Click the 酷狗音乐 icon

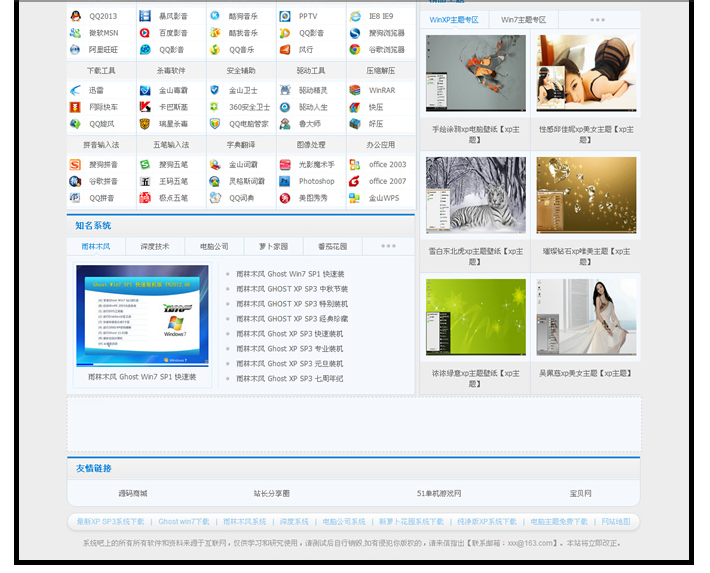coord(215,16)
